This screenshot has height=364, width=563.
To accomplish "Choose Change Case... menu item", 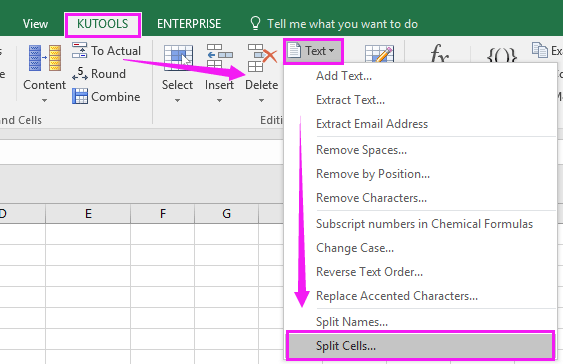I will [x=419, y=248].
